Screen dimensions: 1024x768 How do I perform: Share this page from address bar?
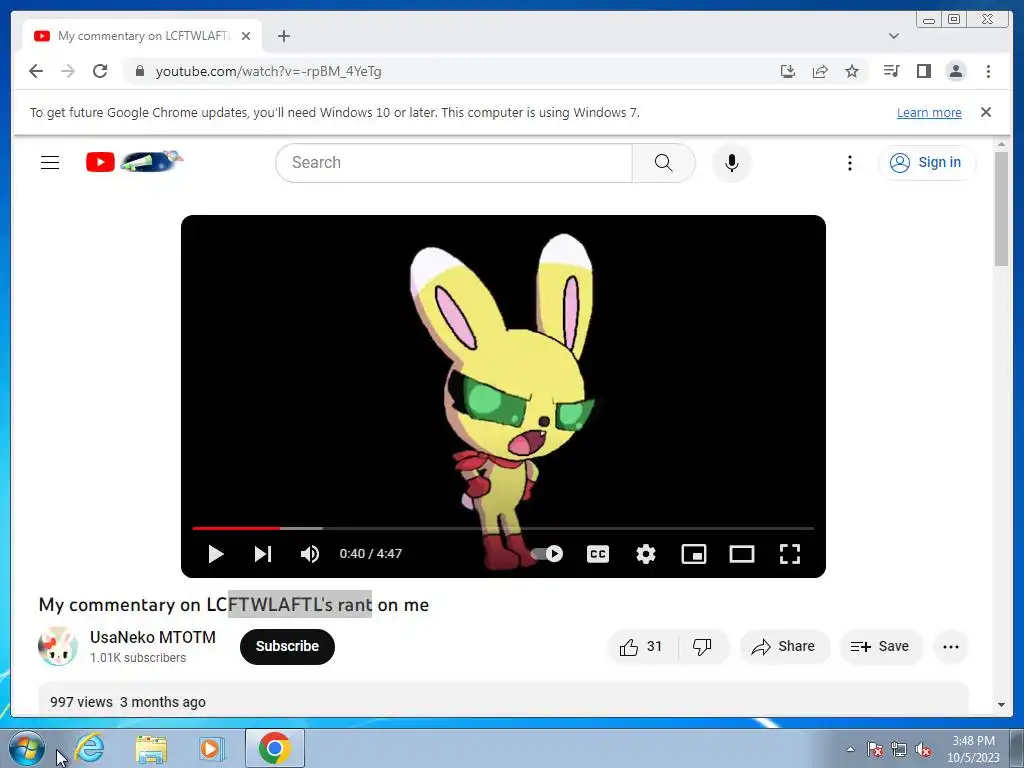tap(820, 71)
